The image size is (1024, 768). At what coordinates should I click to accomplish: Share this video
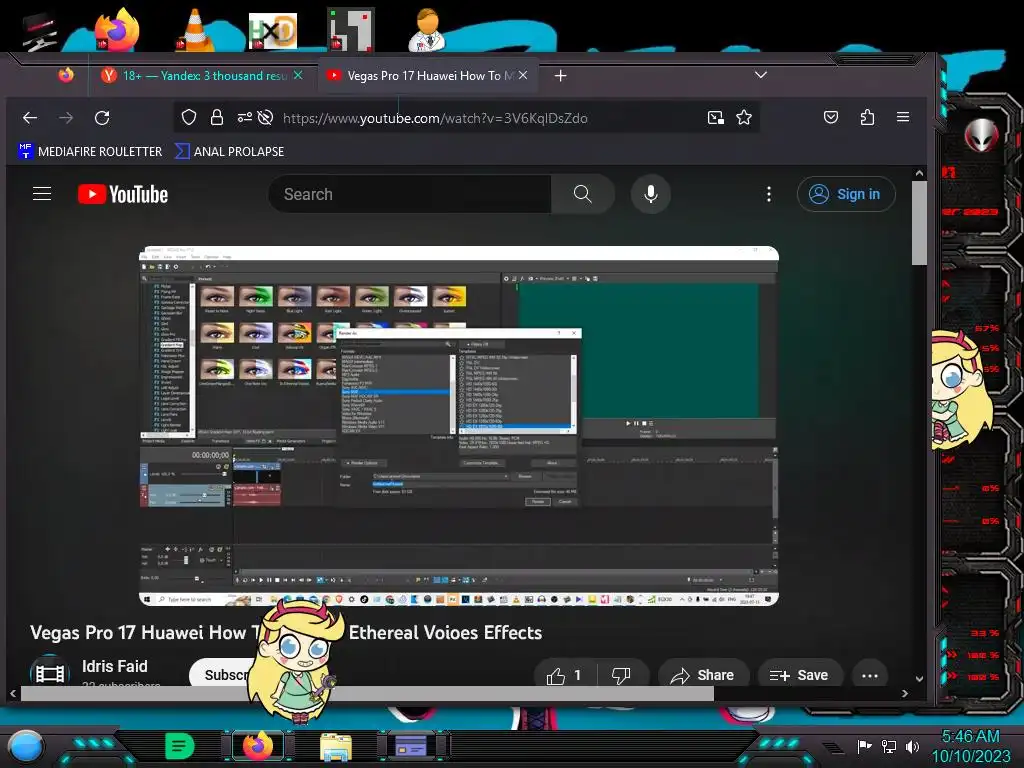click(x=703, y=675)
